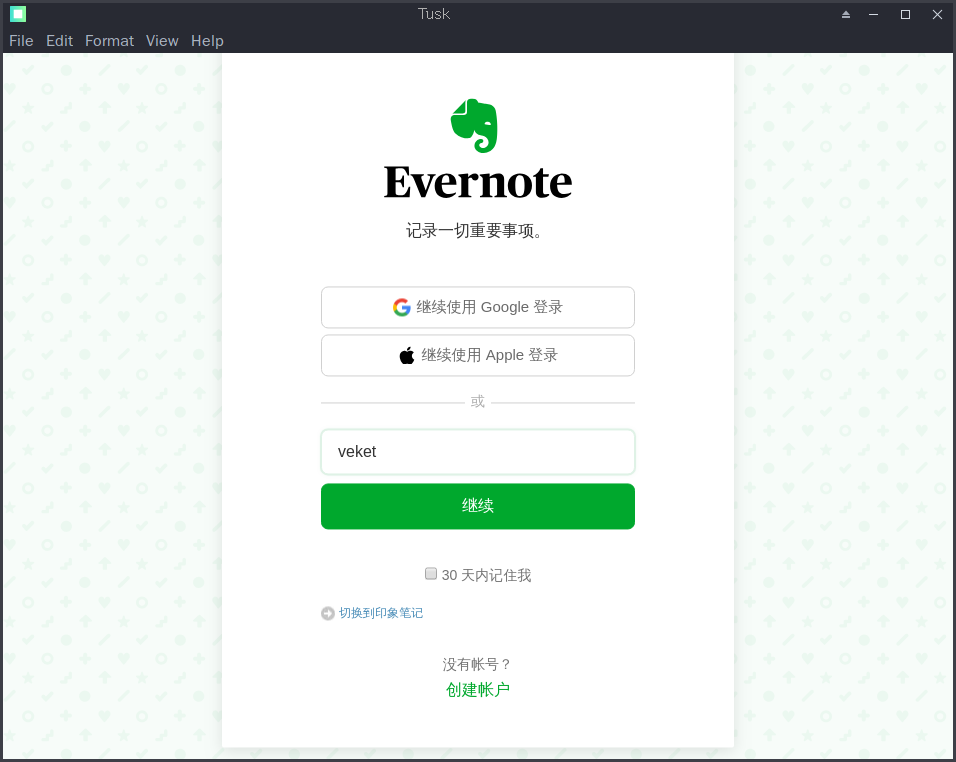Click the tagline 记录一切重要事项。
Screen dimensions: 956x762
pos(474,231)
